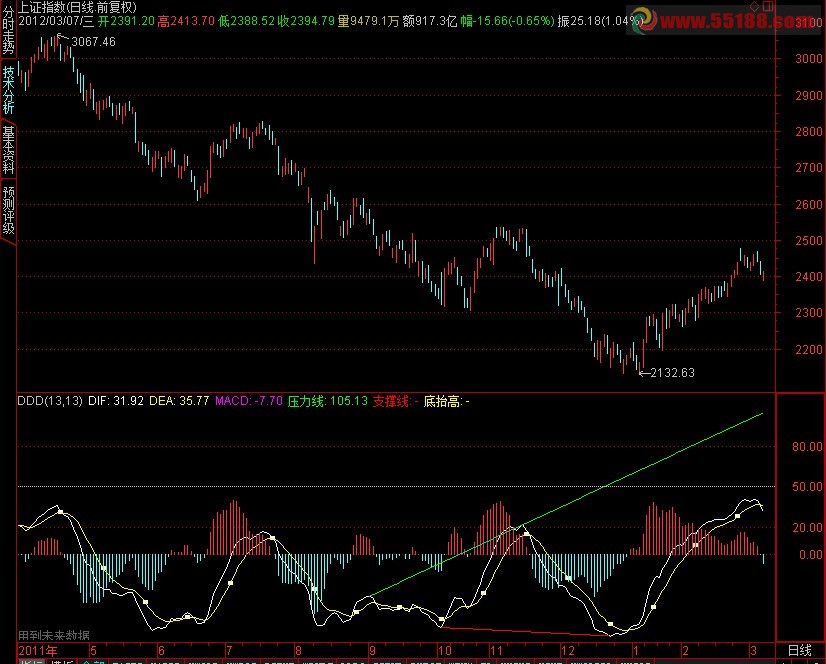Click the diamond icon above the price axis
The height and width of the screenshot is (664, 826).
pos(754,6)
